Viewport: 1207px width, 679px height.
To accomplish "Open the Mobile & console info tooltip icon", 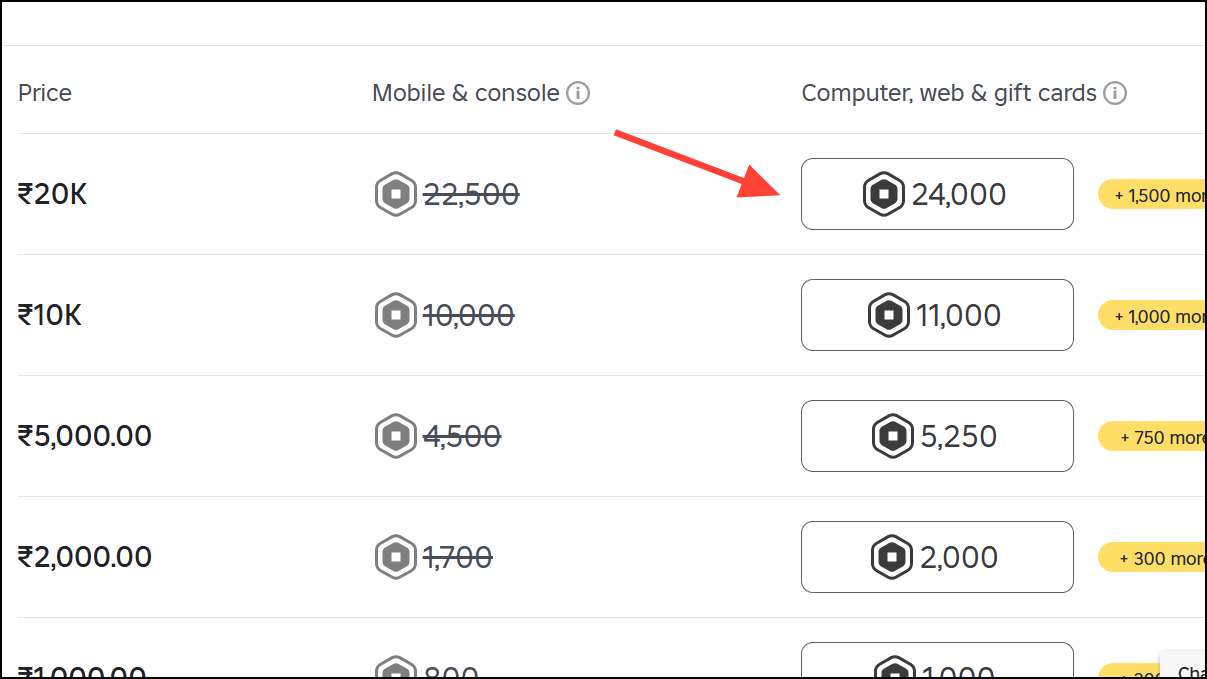I will point(578,92).
